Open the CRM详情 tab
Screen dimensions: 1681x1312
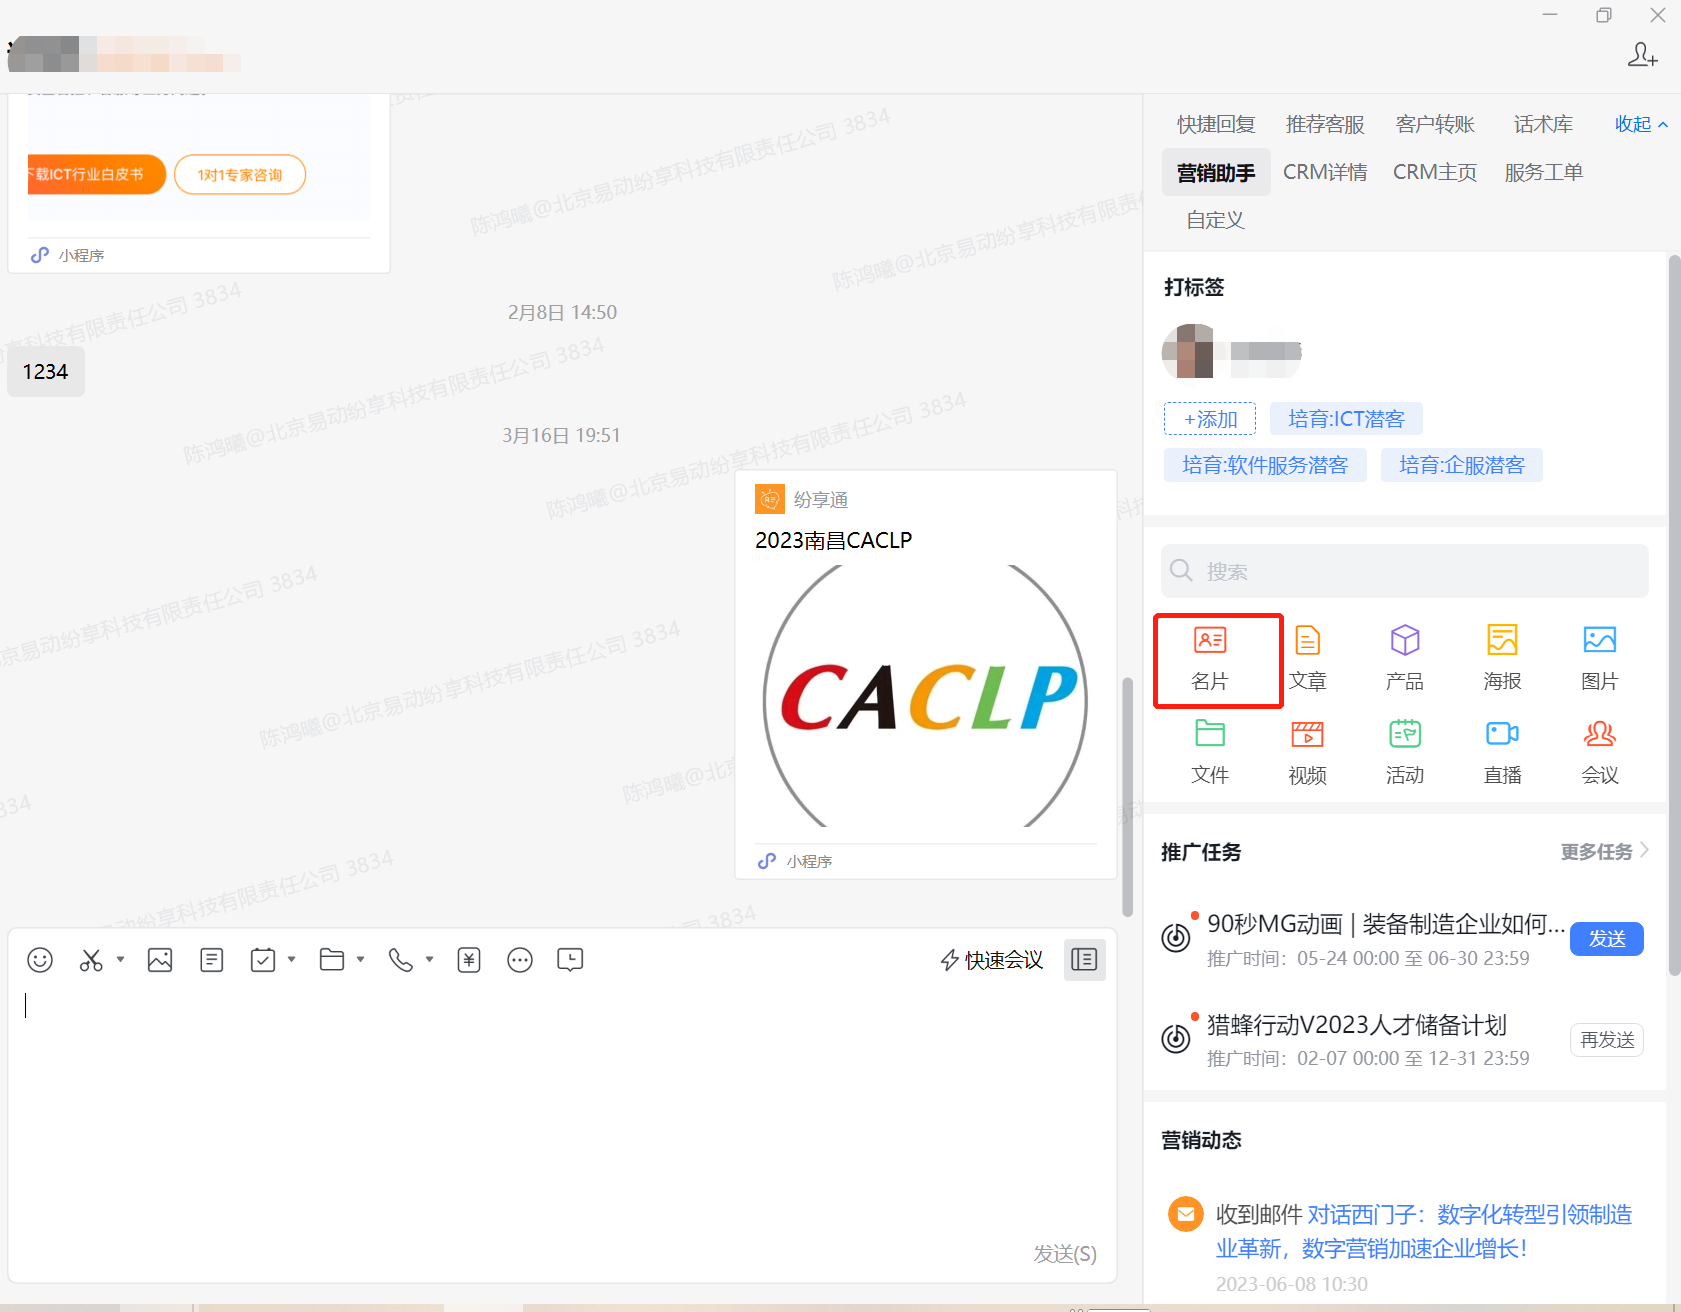[x=1325, y=172]
